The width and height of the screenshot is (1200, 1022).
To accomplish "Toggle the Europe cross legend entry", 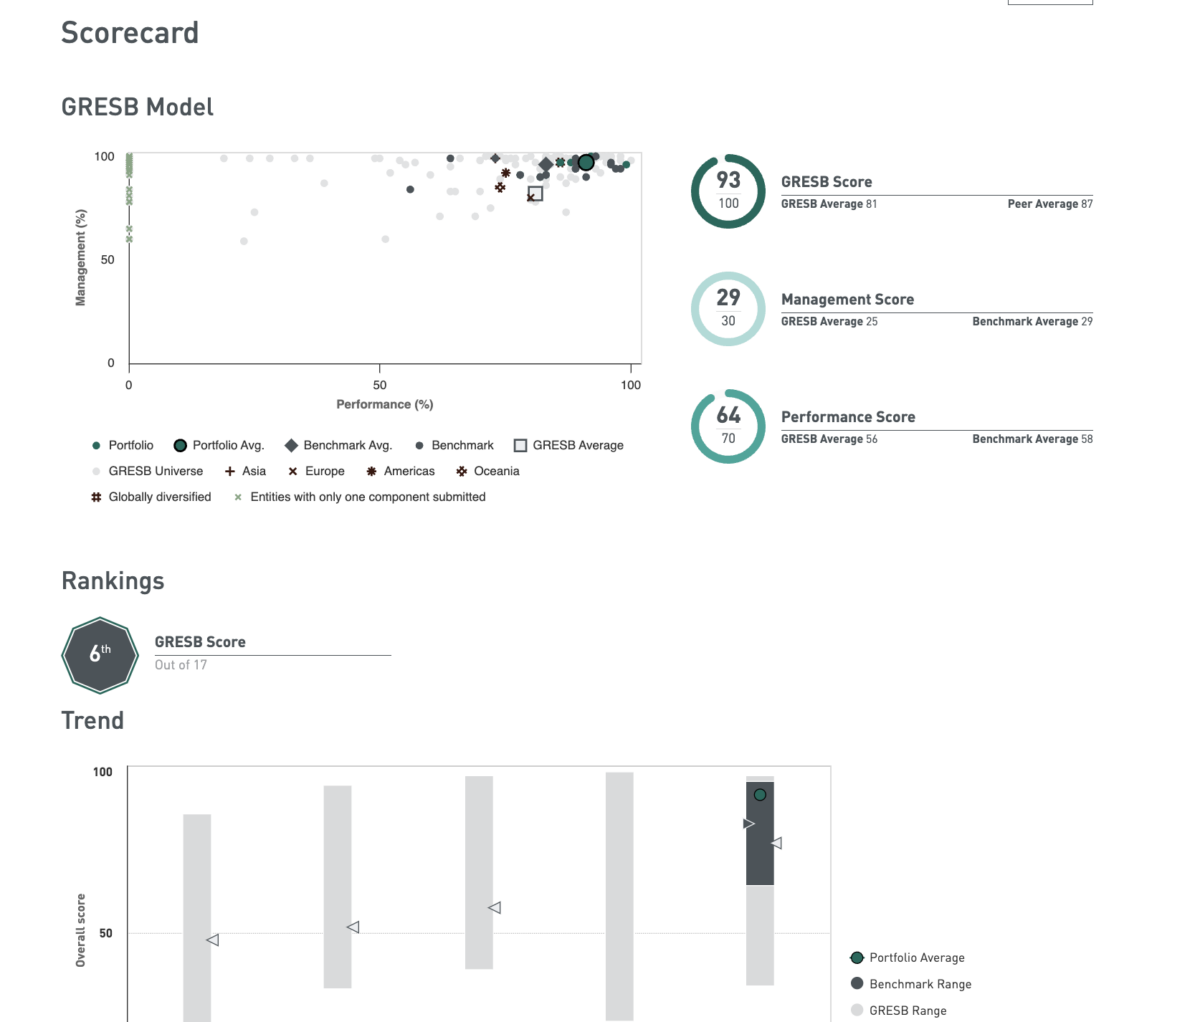I will [x=316, y=471].
